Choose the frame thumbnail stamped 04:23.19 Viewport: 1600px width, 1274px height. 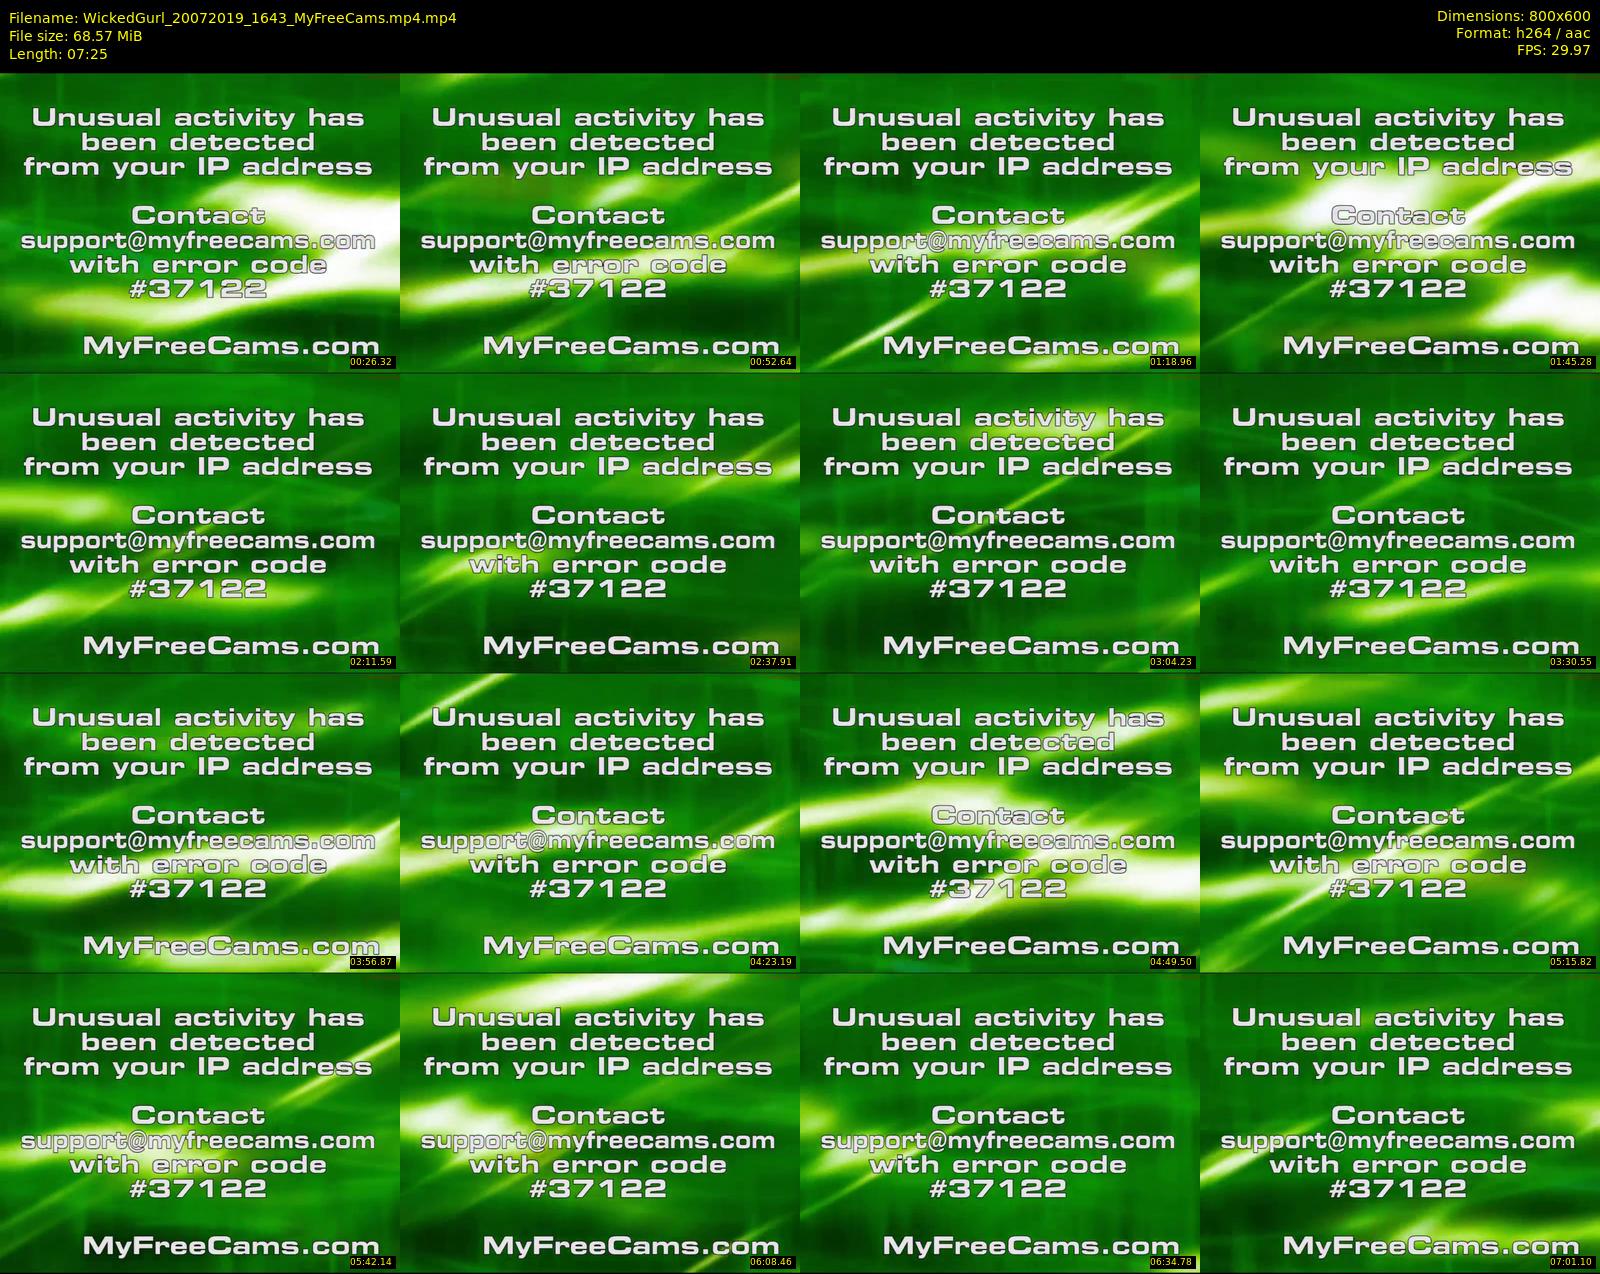click(x=600, y=822)
